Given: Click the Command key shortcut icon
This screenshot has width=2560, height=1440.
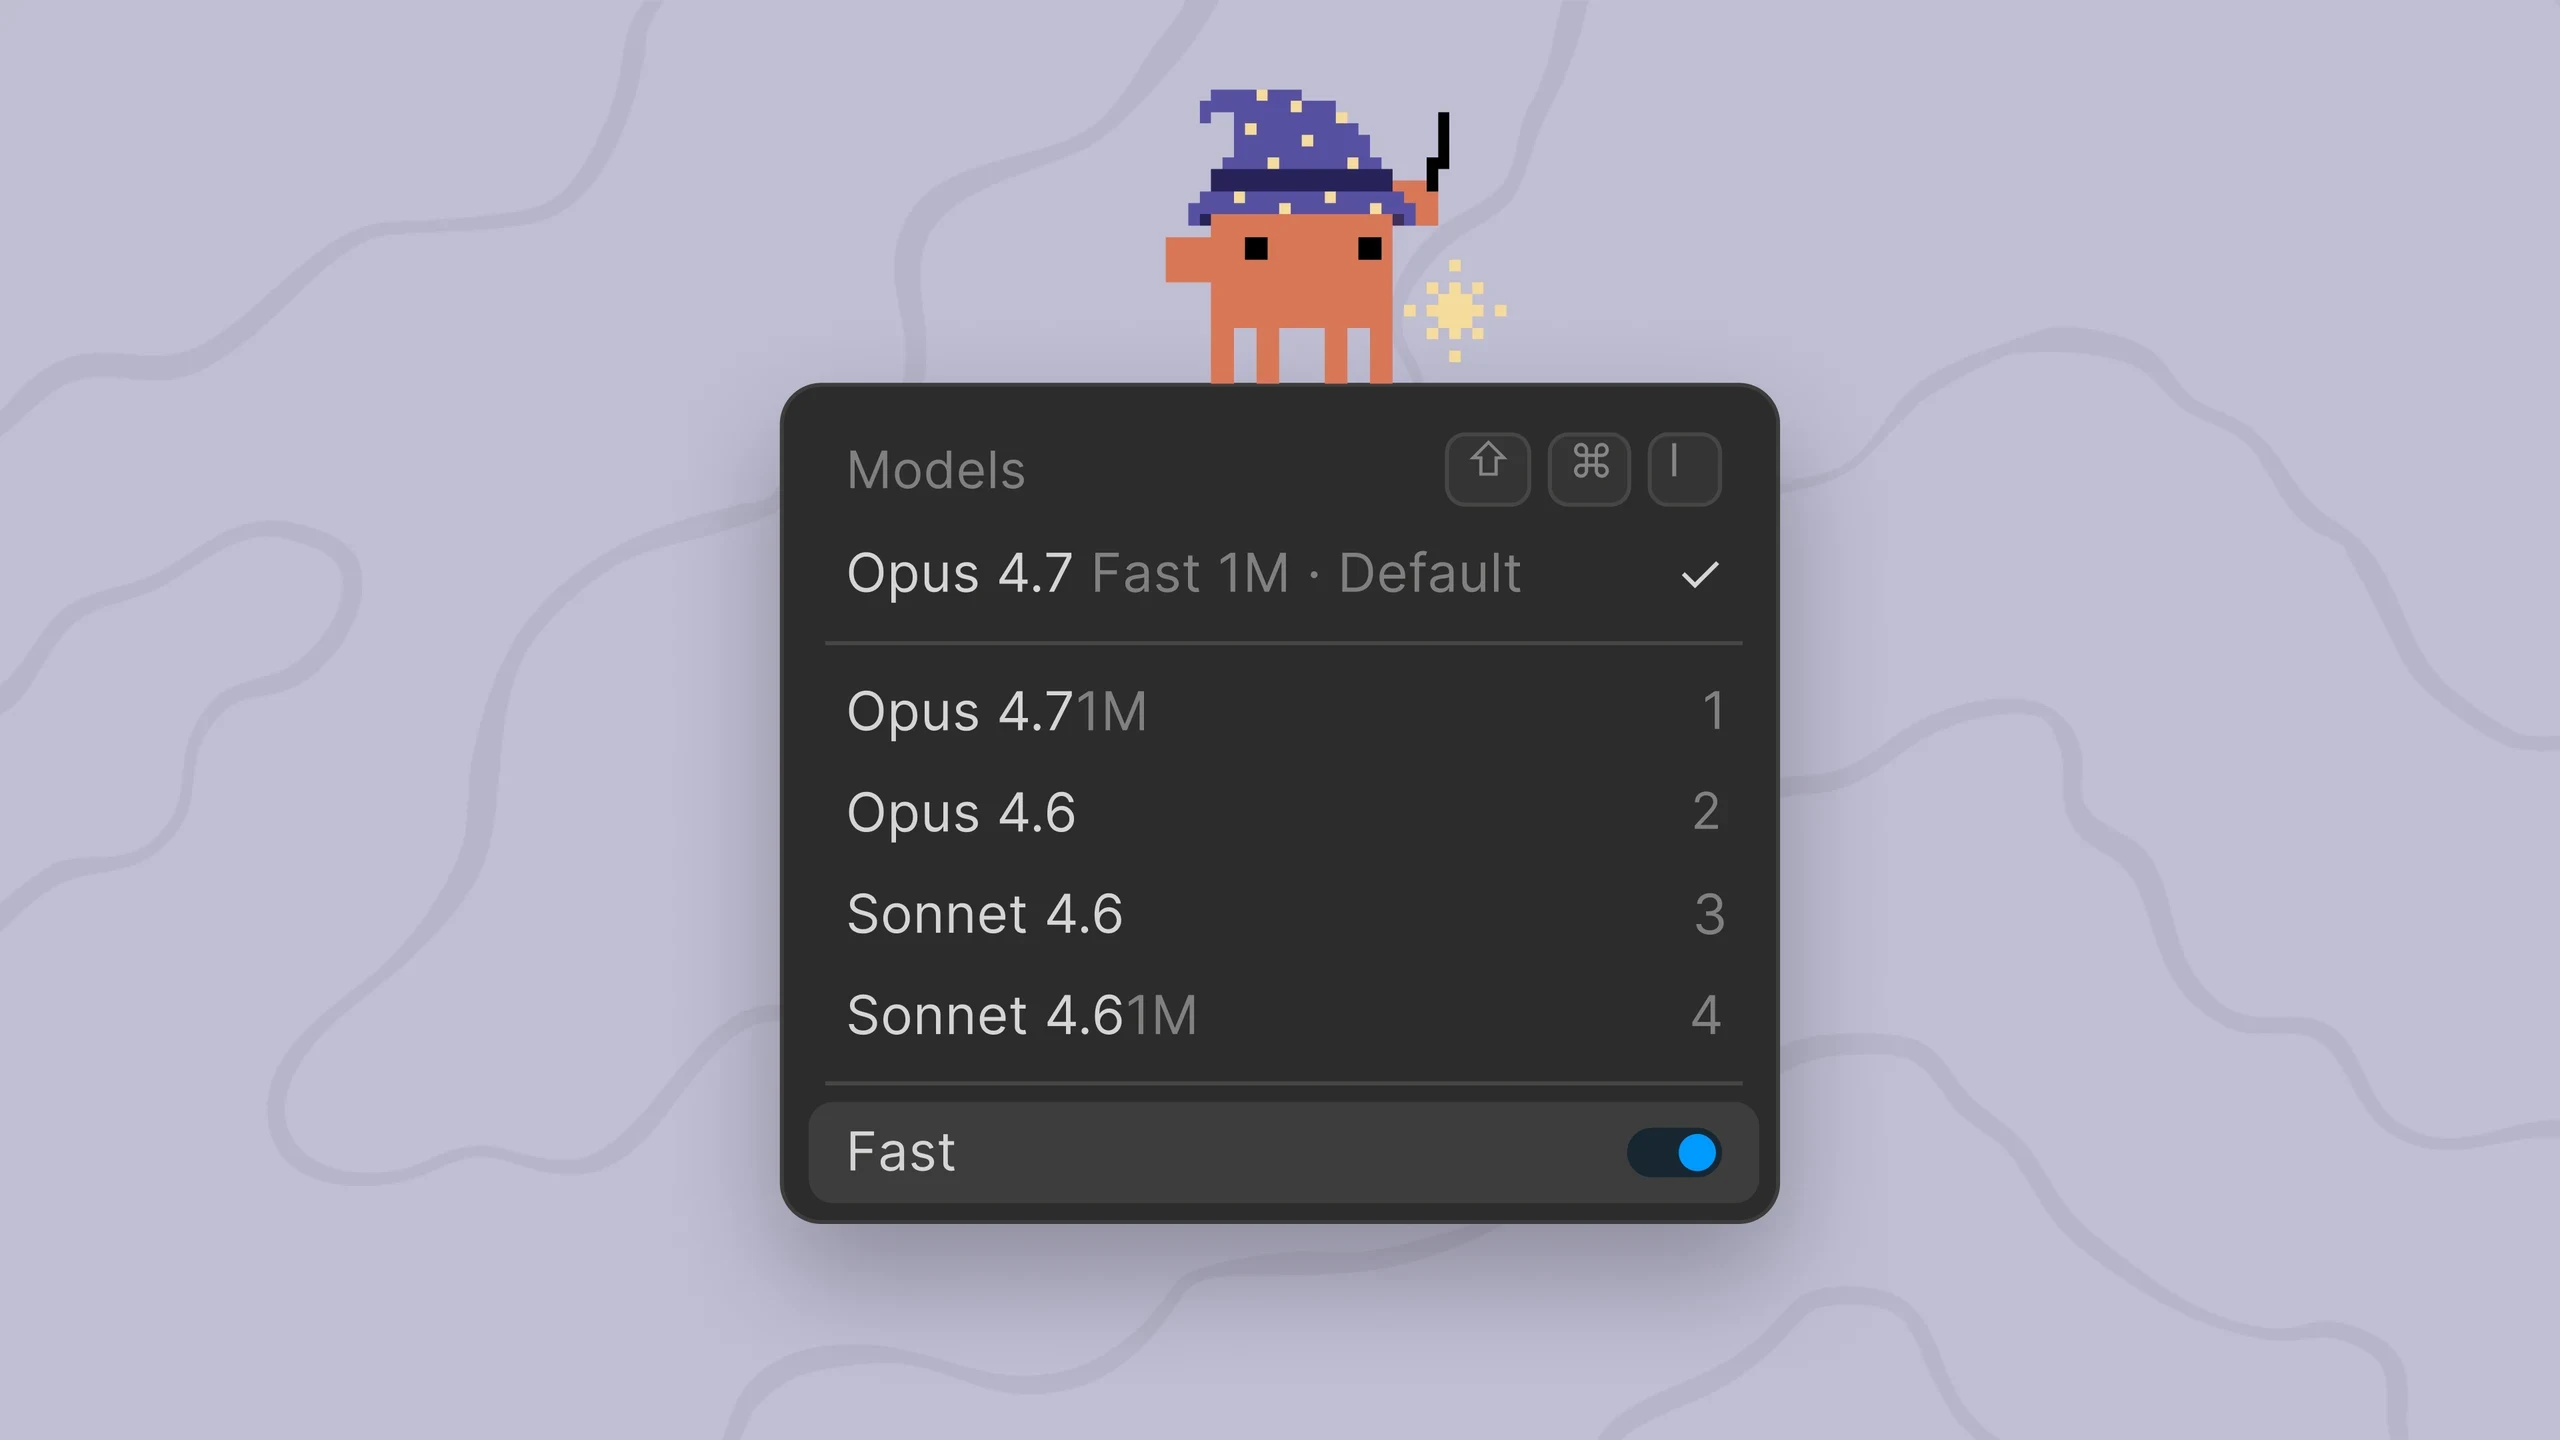Looking at the screenshot, I should point(1589,469).
